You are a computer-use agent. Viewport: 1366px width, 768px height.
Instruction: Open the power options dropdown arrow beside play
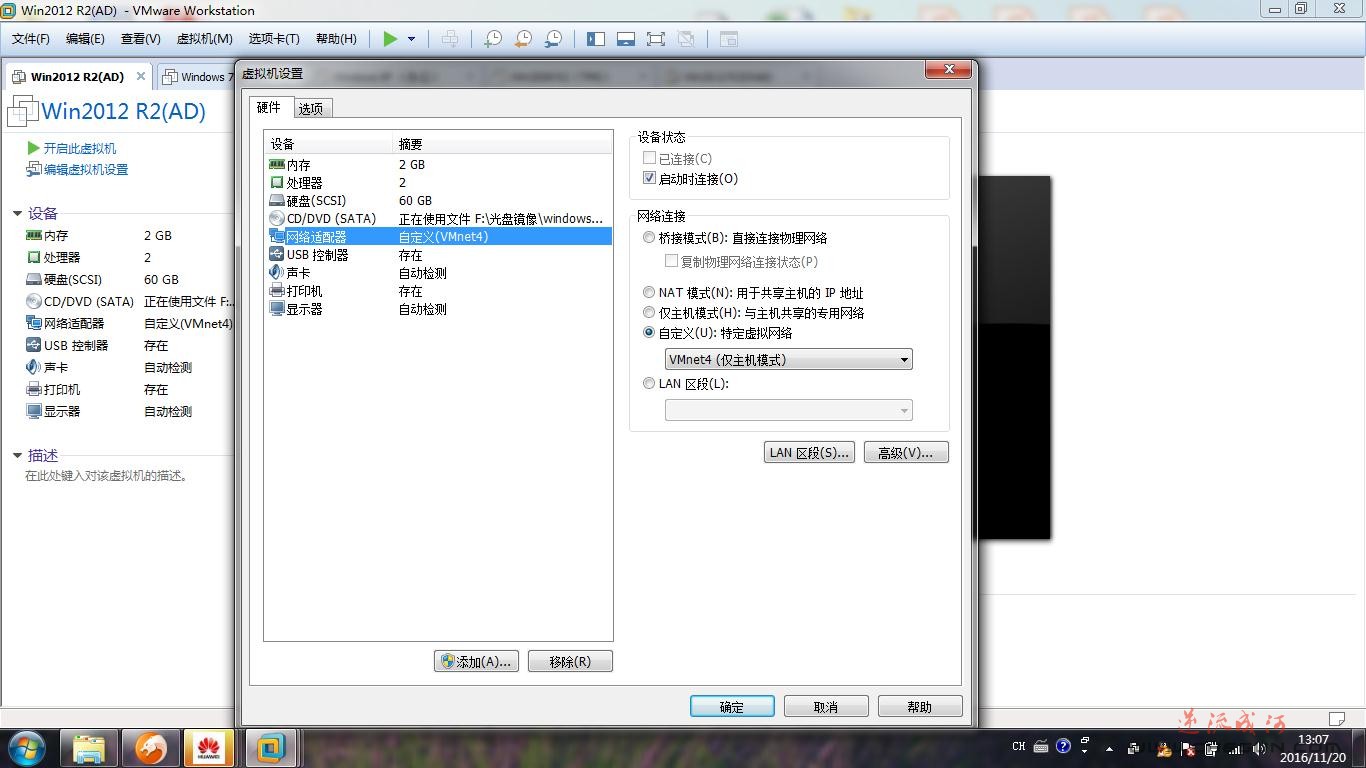tap(411, 39)
